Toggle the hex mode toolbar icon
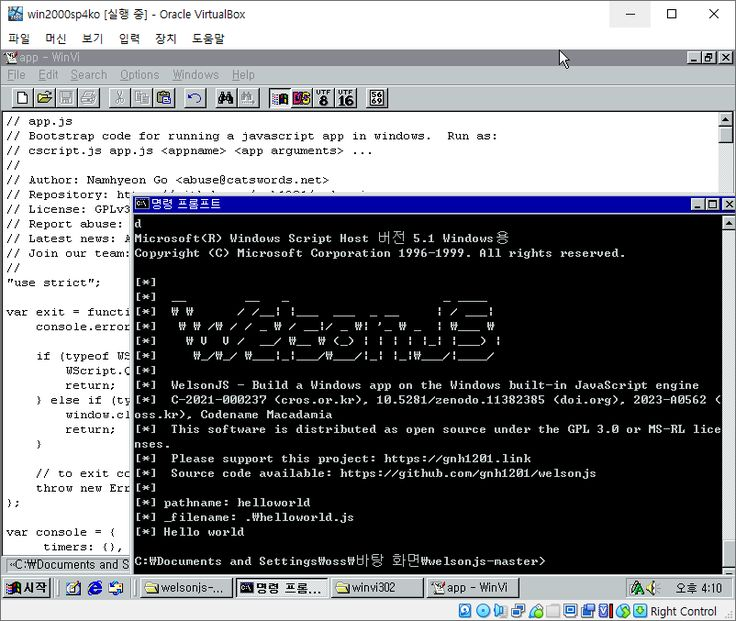Image resolution: width=736 pixels, height=621 pixels. tap(377, 97)
